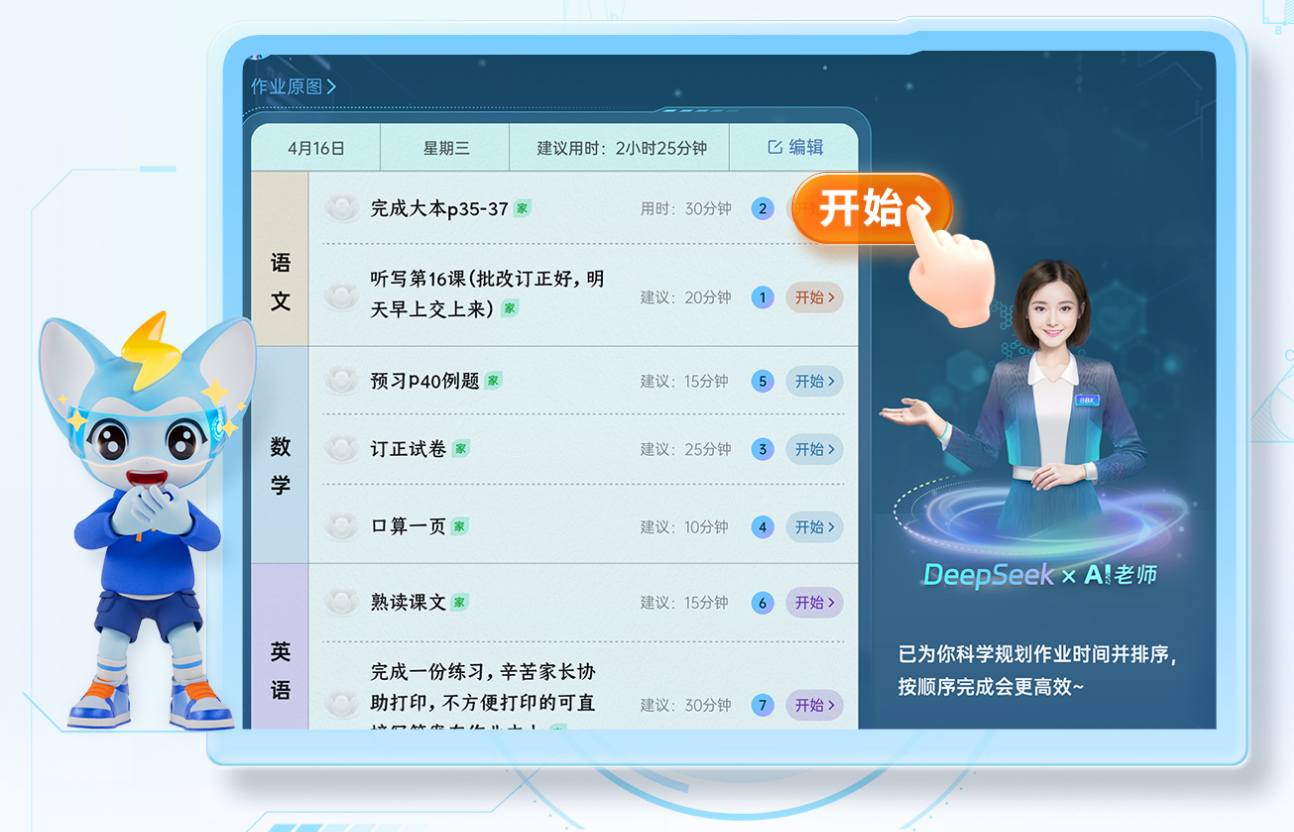Screen dimensions: 1294x832
Task: Toggle the check circle for 预习P40例题
Action: click(x=342, y=381)
